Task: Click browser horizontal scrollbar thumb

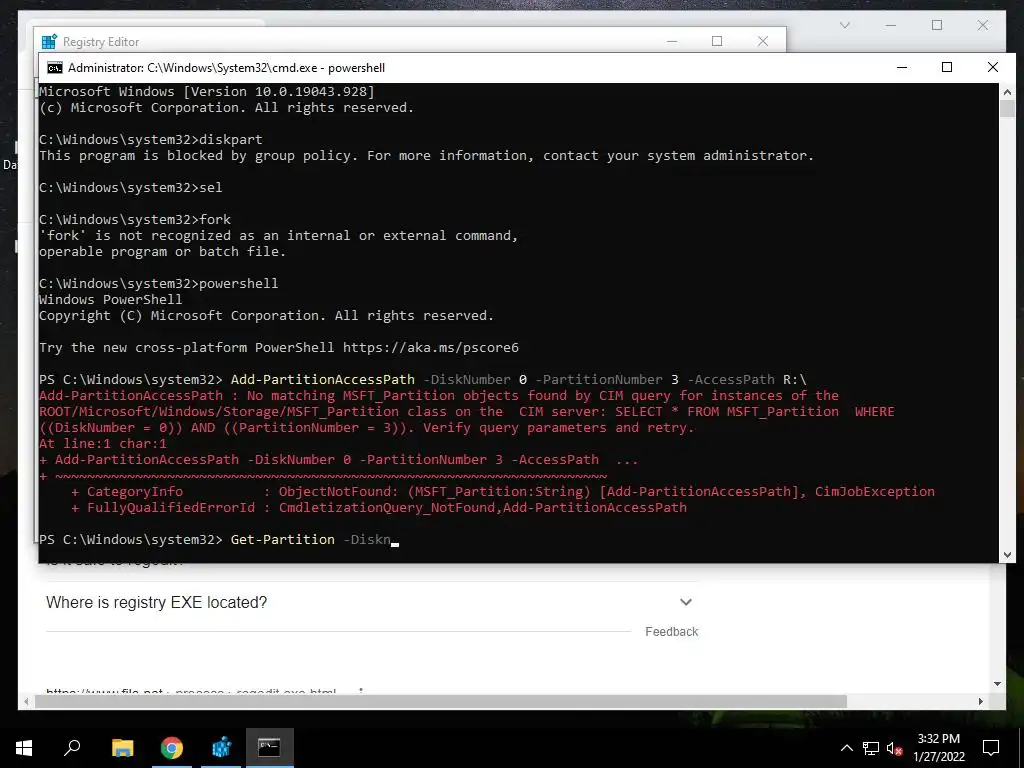Action: pos(441,701)
